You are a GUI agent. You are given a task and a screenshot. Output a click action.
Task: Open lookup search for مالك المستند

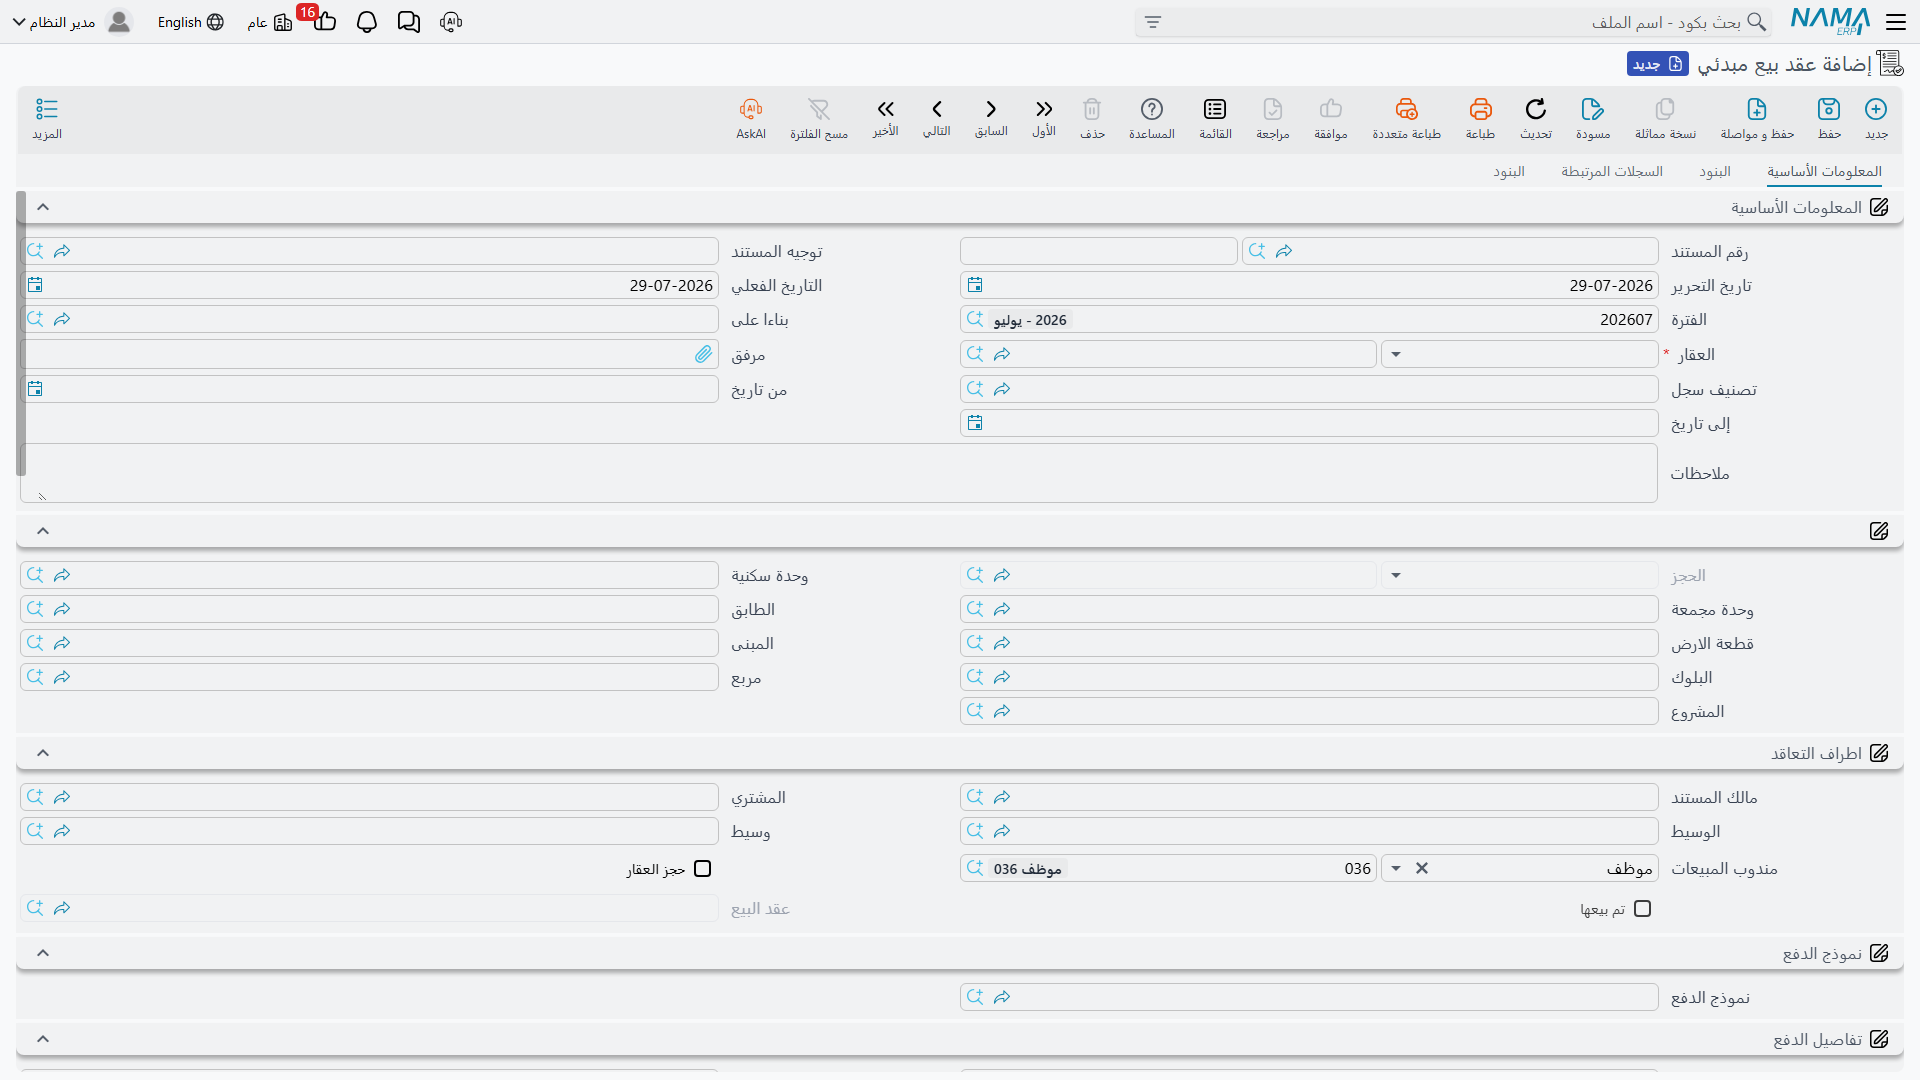pos(975,797)
